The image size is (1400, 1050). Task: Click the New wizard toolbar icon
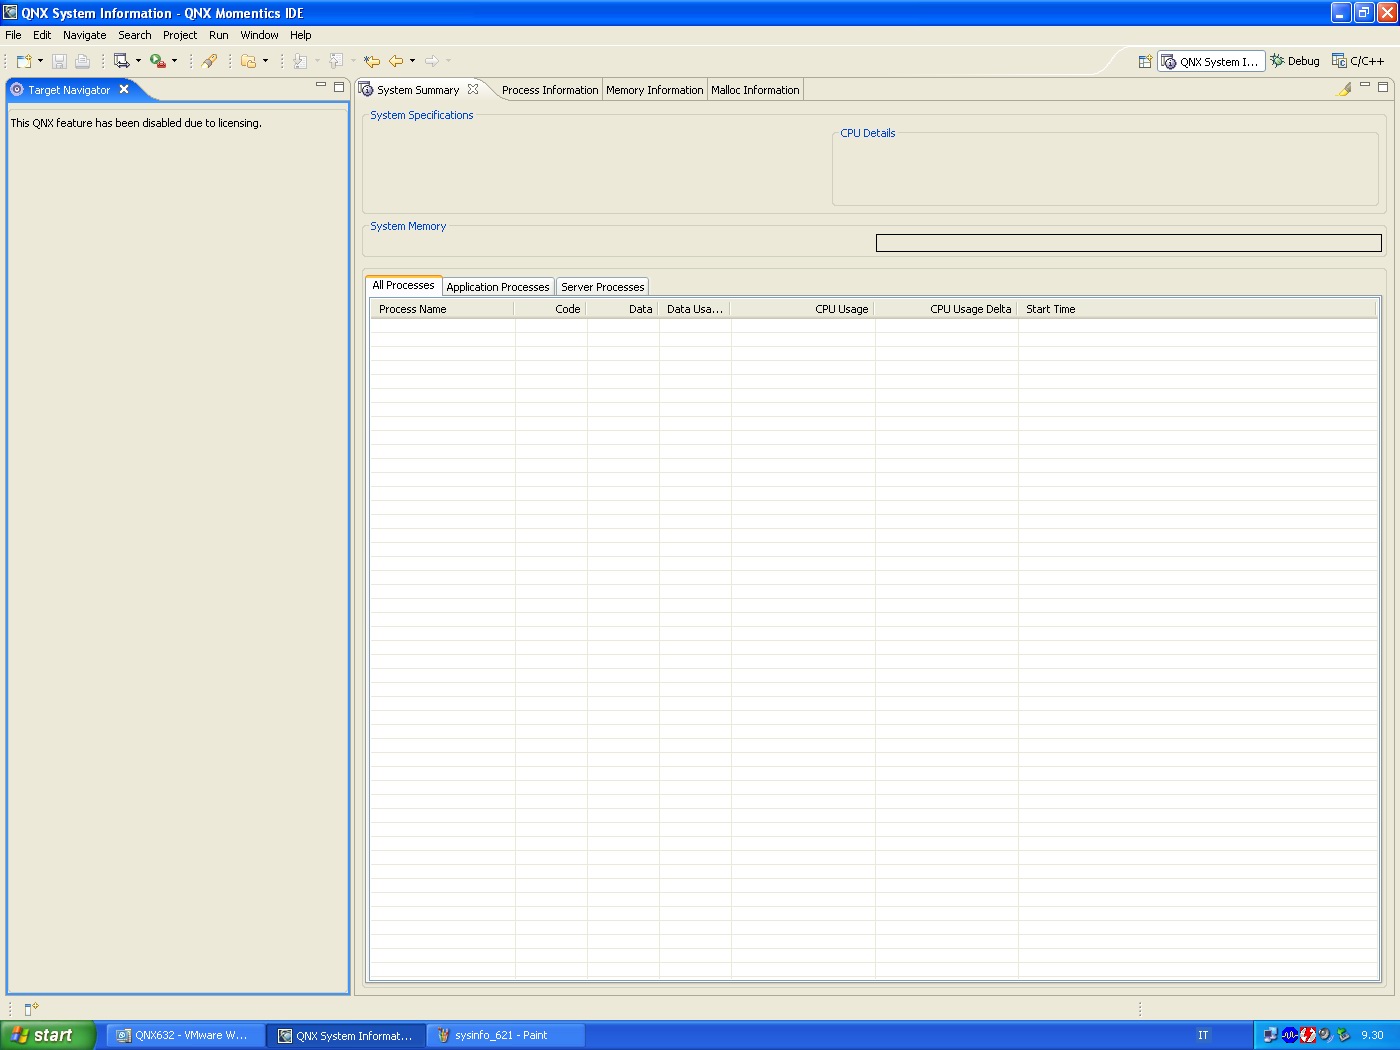point(24,61)
